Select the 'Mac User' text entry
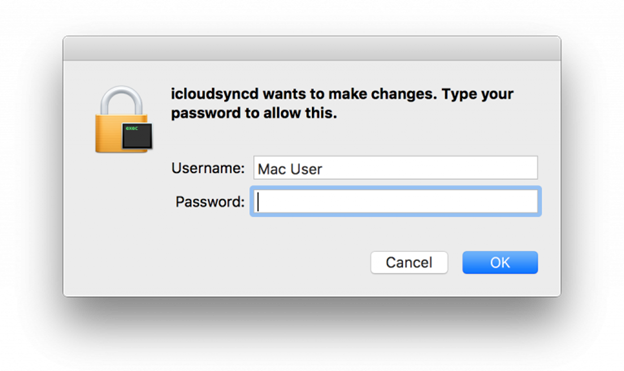The width and height of the screenshot is (624, 371). [x=290, y=169]
